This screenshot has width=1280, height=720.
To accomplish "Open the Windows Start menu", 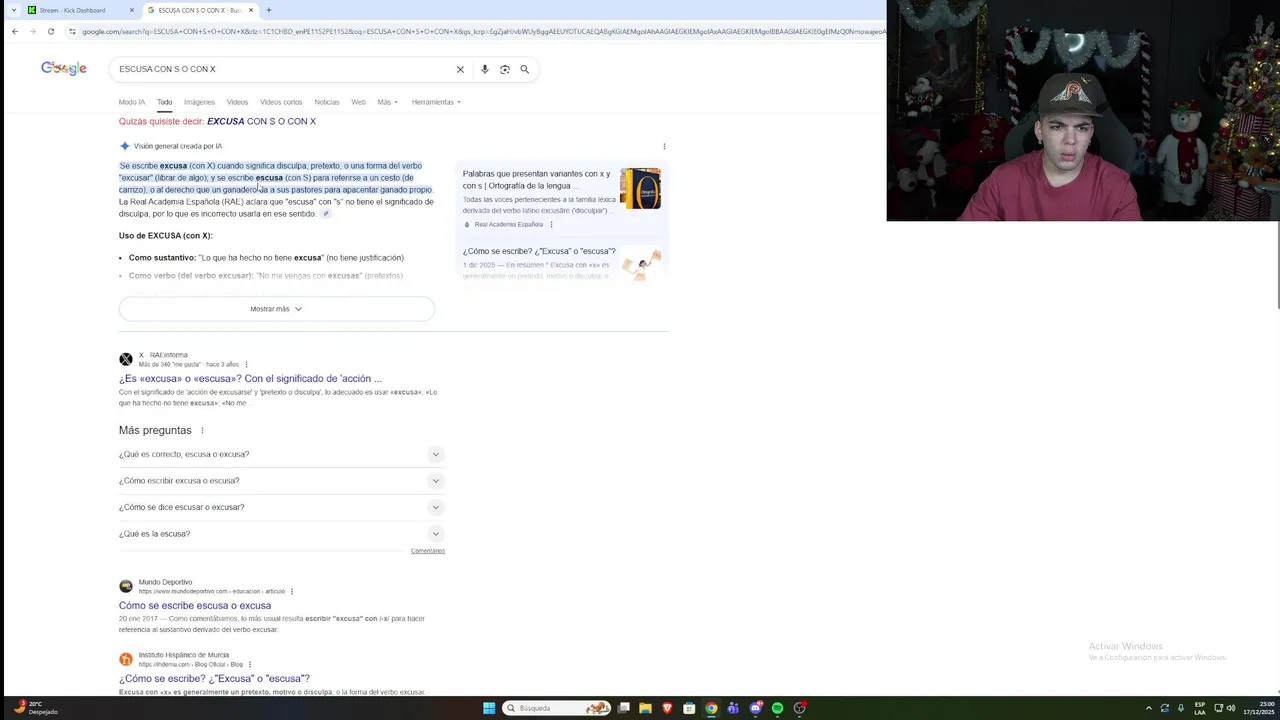I will tap(489, 708).
